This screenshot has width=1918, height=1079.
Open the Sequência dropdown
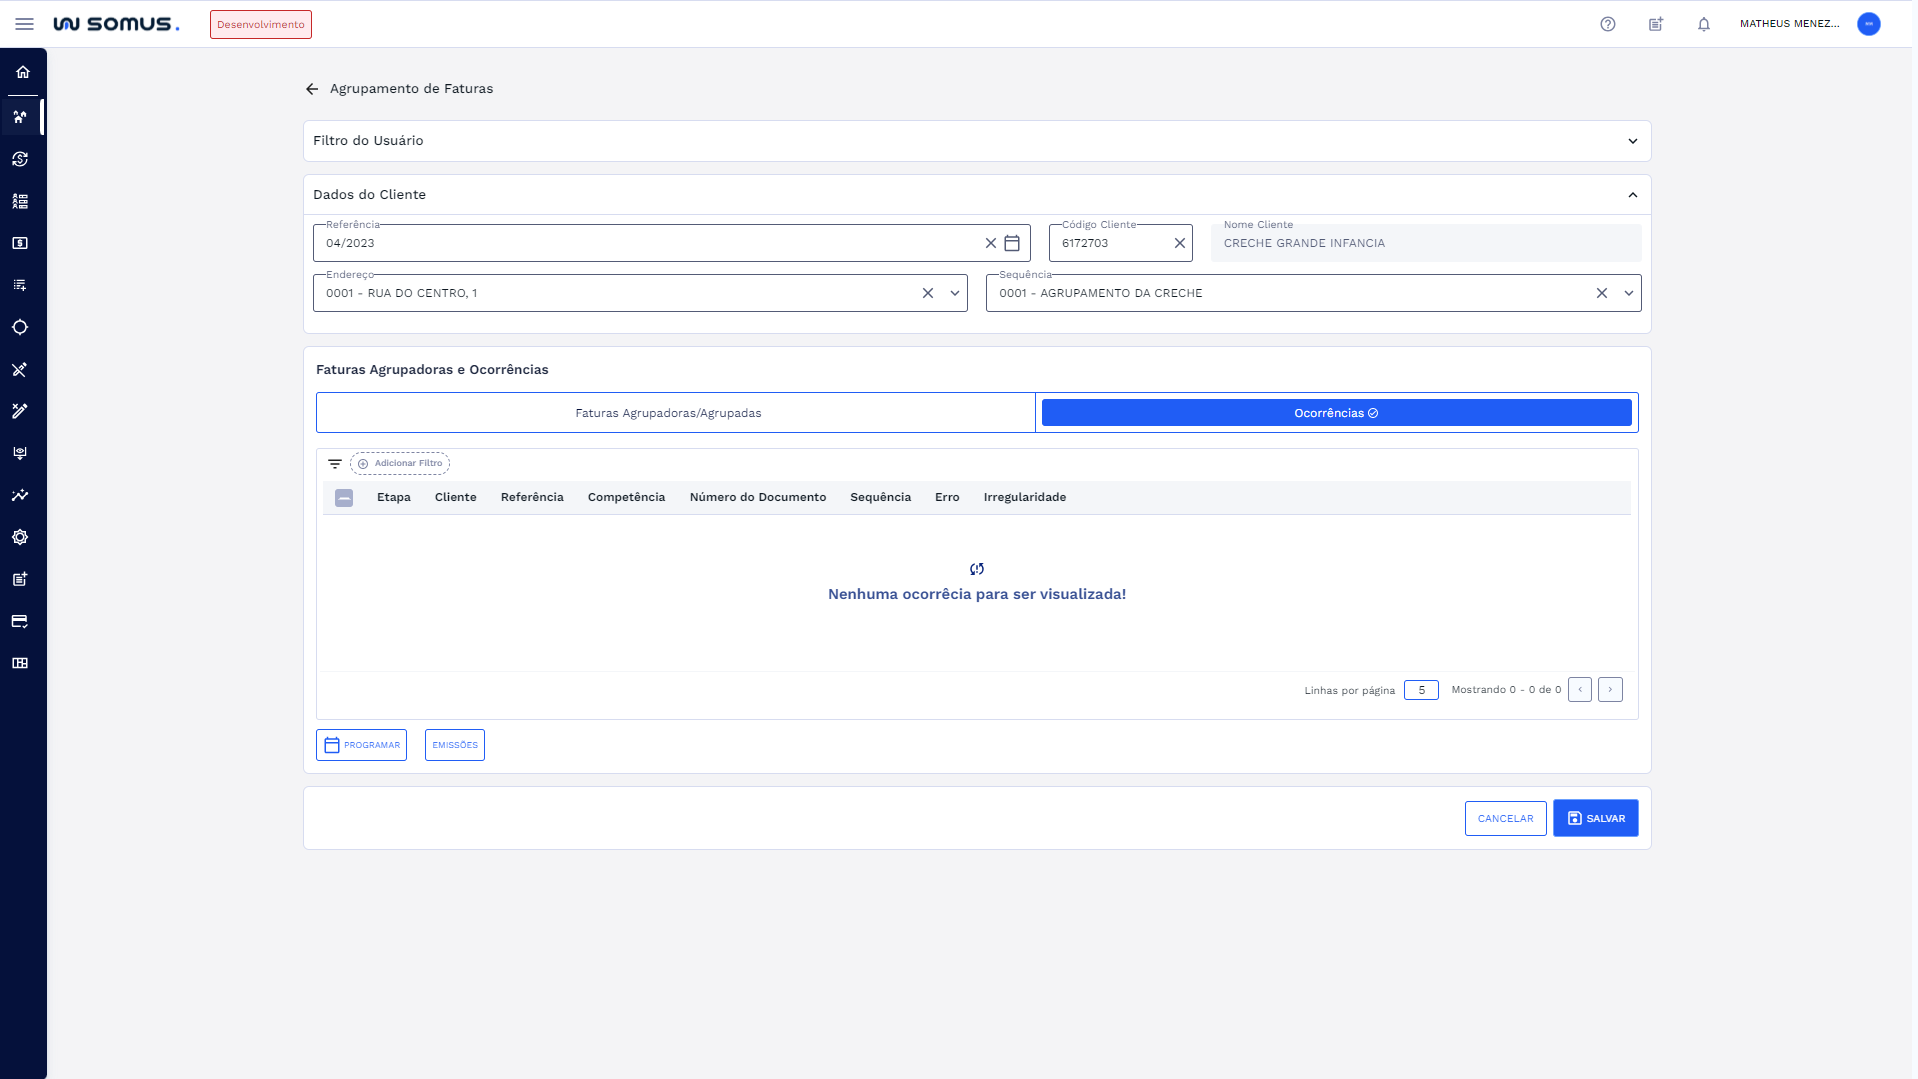pos(1628,293)
